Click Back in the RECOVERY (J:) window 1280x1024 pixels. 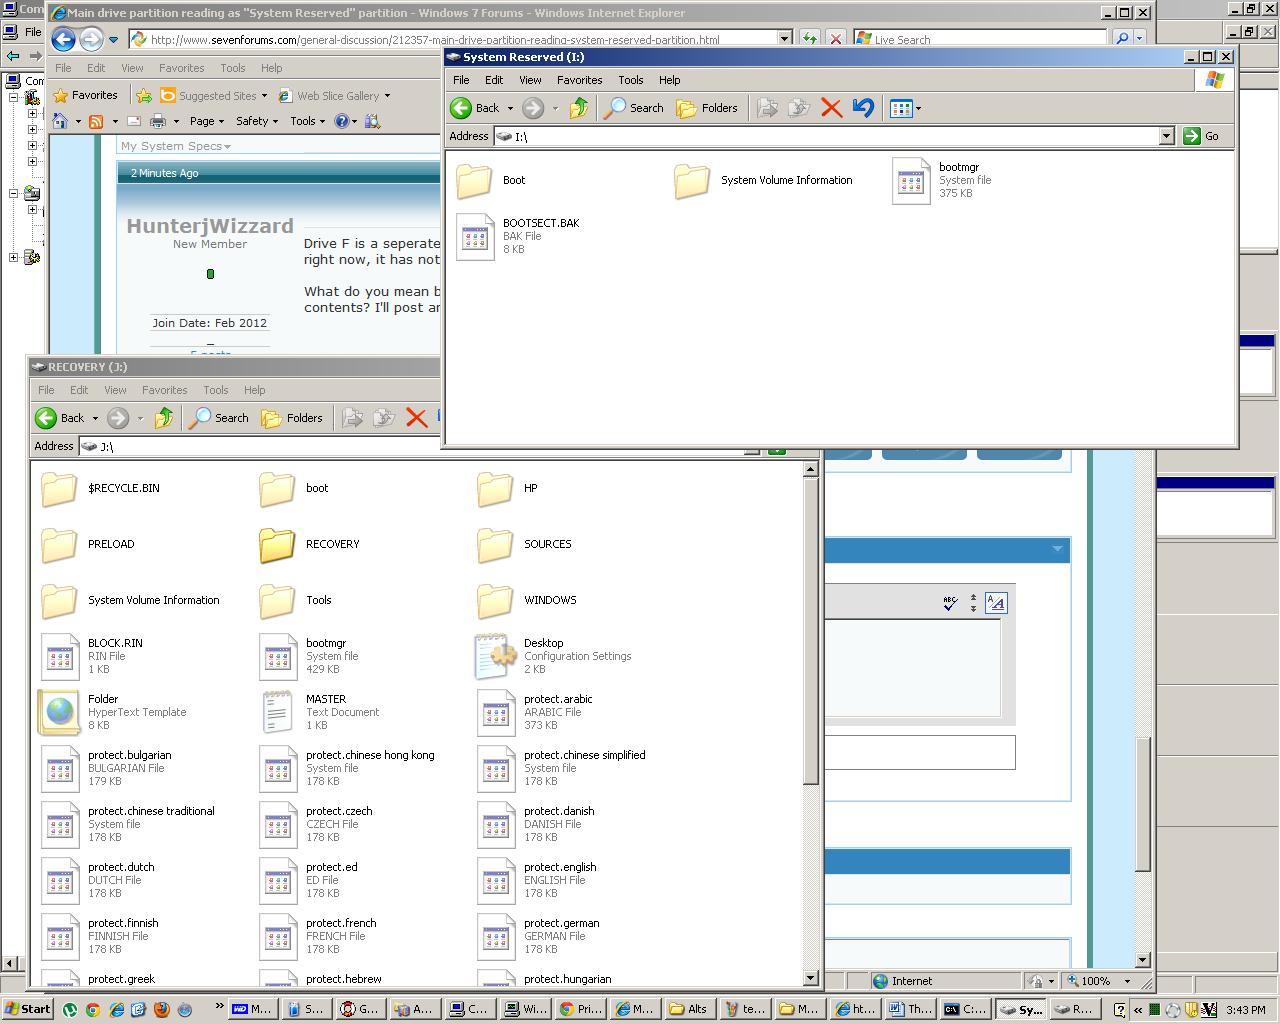[x=60, y=418]
